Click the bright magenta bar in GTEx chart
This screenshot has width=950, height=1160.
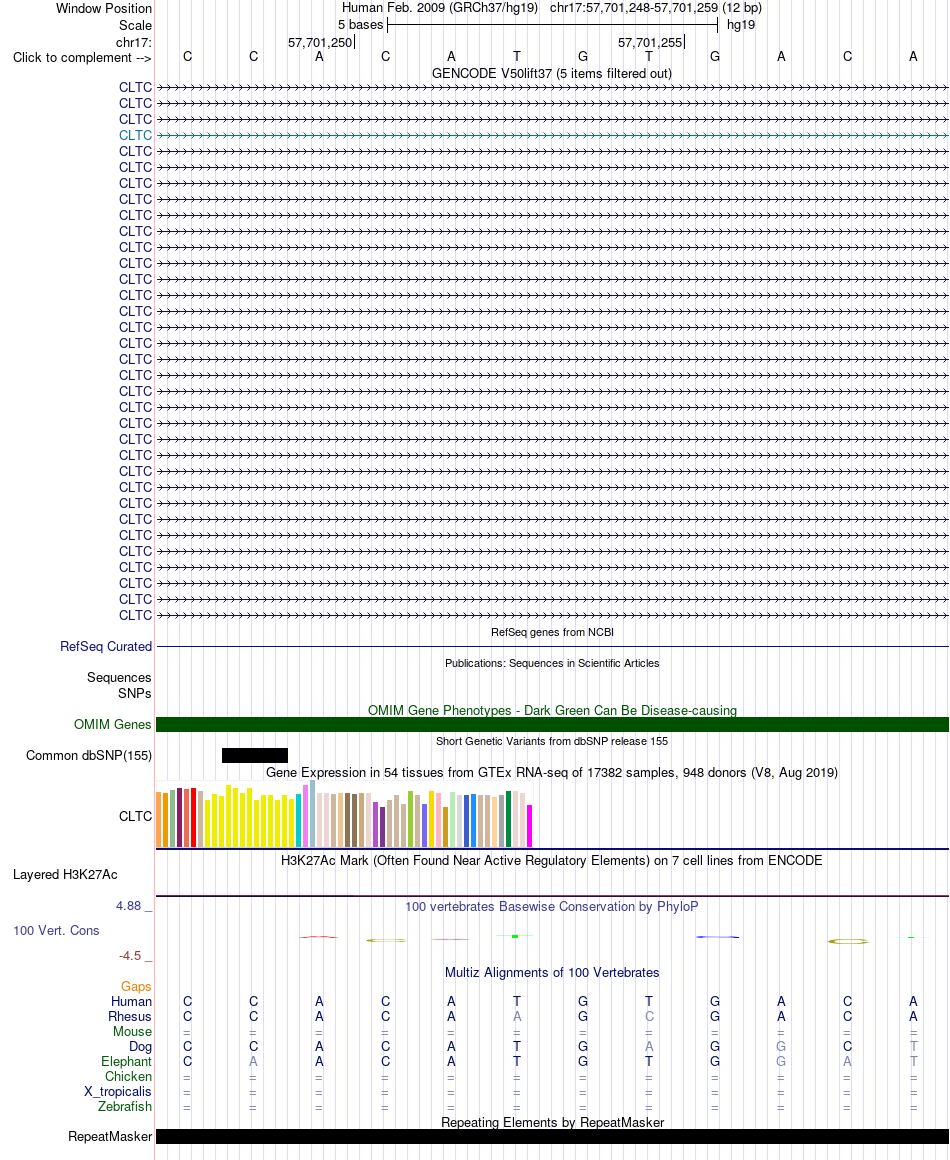point(530,826)
